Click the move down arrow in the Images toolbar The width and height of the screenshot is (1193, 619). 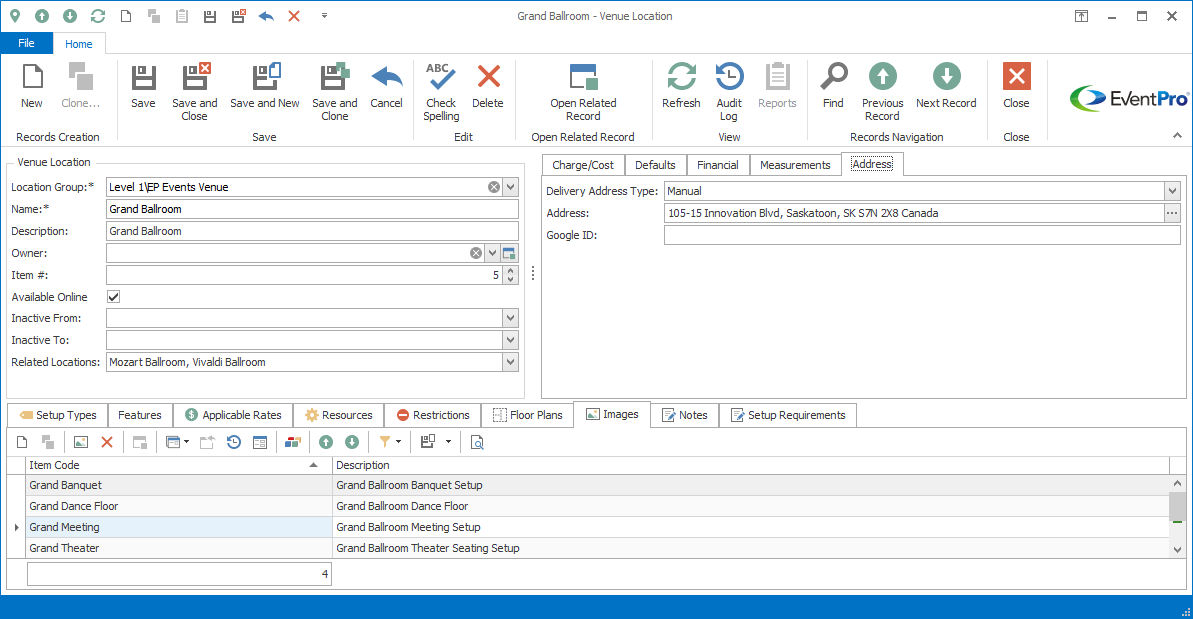click(352, 443)
